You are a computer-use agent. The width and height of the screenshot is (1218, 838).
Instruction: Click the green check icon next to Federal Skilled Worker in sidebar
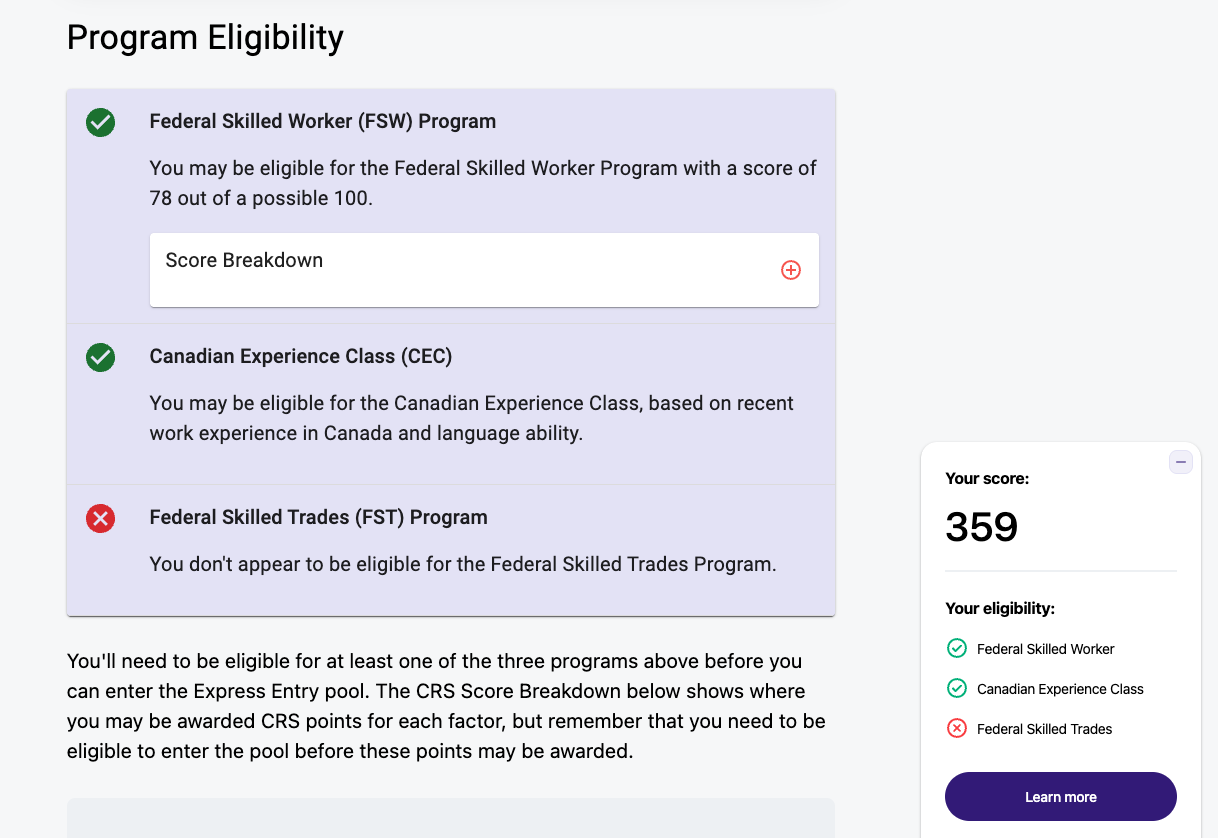pos(955,648)
